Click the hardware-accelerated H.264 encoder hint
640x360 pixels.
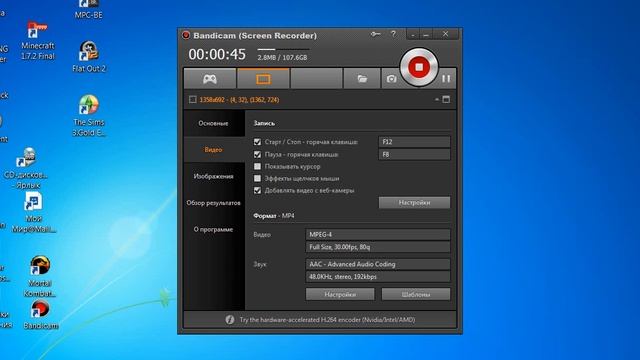[327, 320]
